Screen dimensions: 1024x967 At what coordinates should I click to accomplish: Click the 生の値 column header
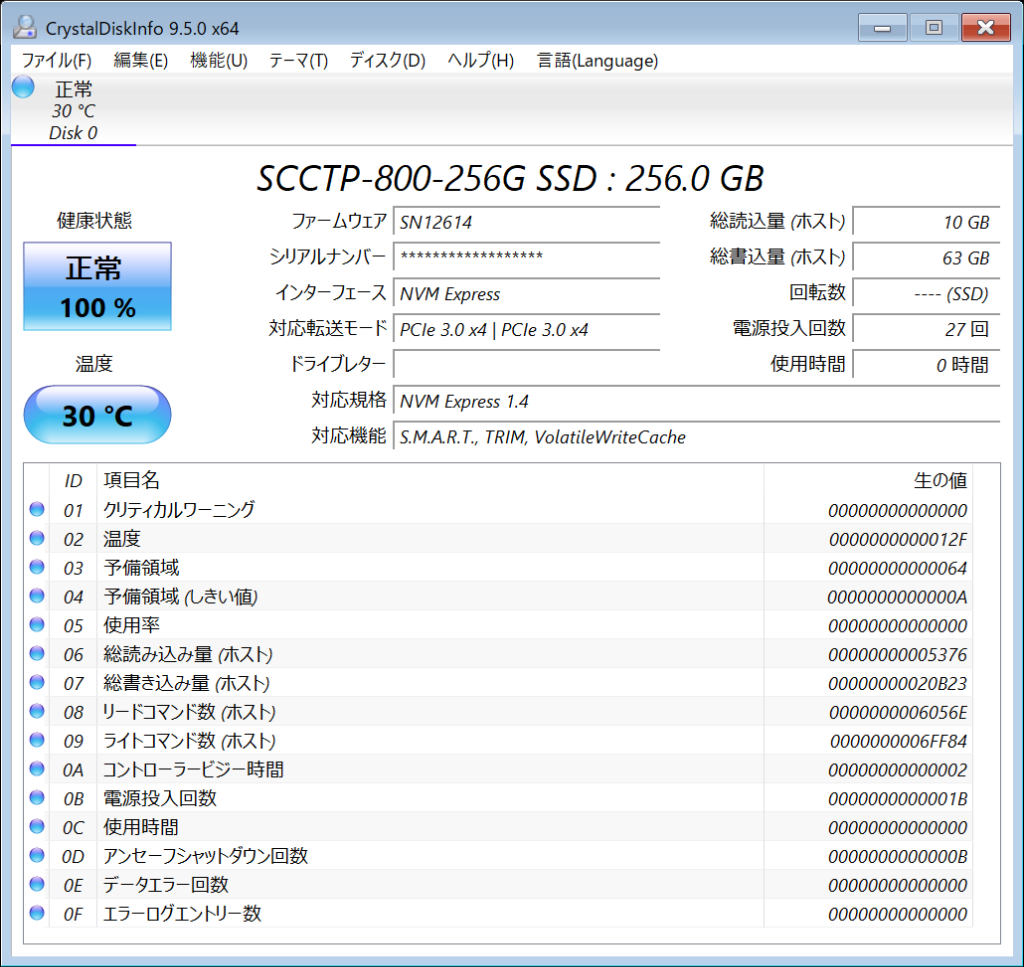(x=940, y=481)
